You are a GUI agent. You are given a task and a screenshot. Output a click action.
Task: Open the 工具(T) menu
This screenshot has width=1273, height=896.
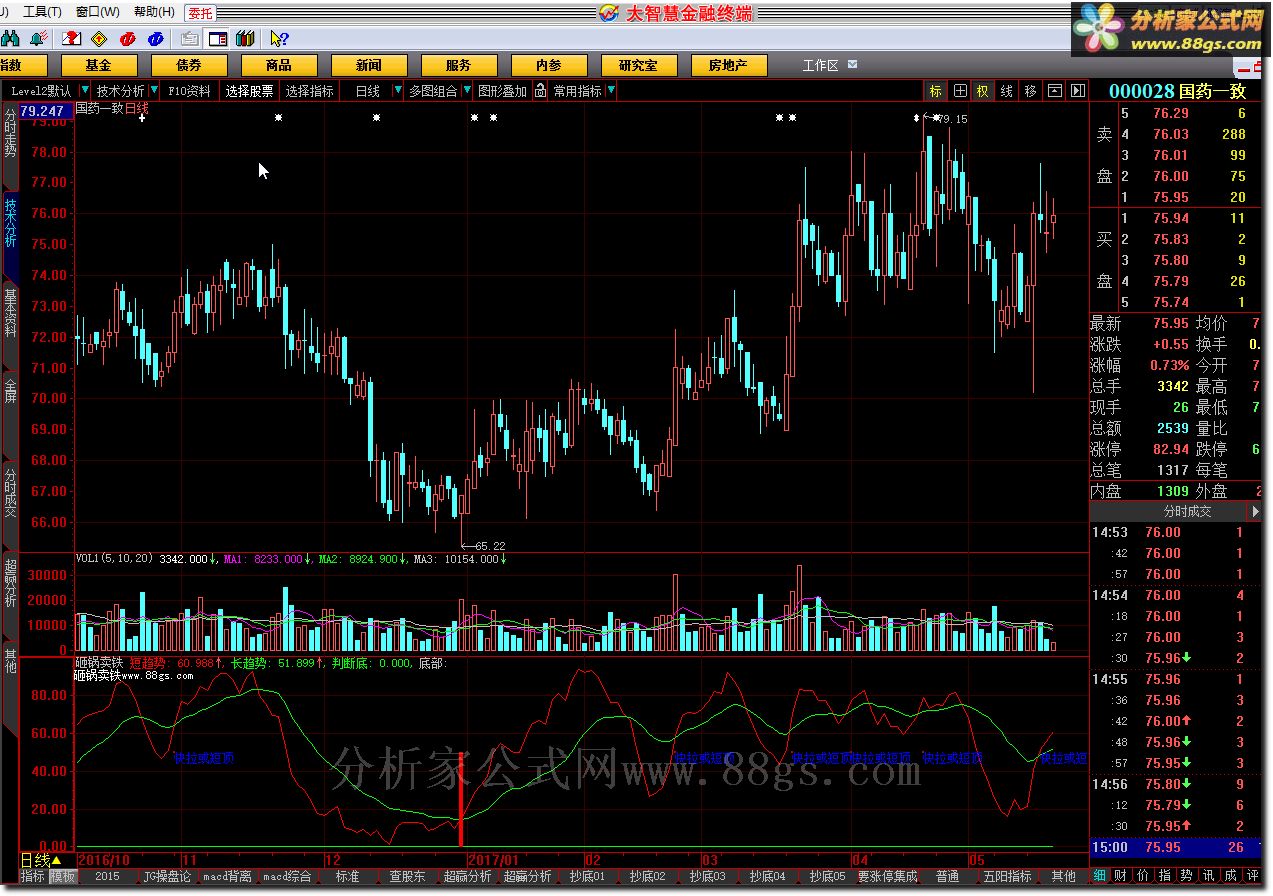[x=41, y=12]
